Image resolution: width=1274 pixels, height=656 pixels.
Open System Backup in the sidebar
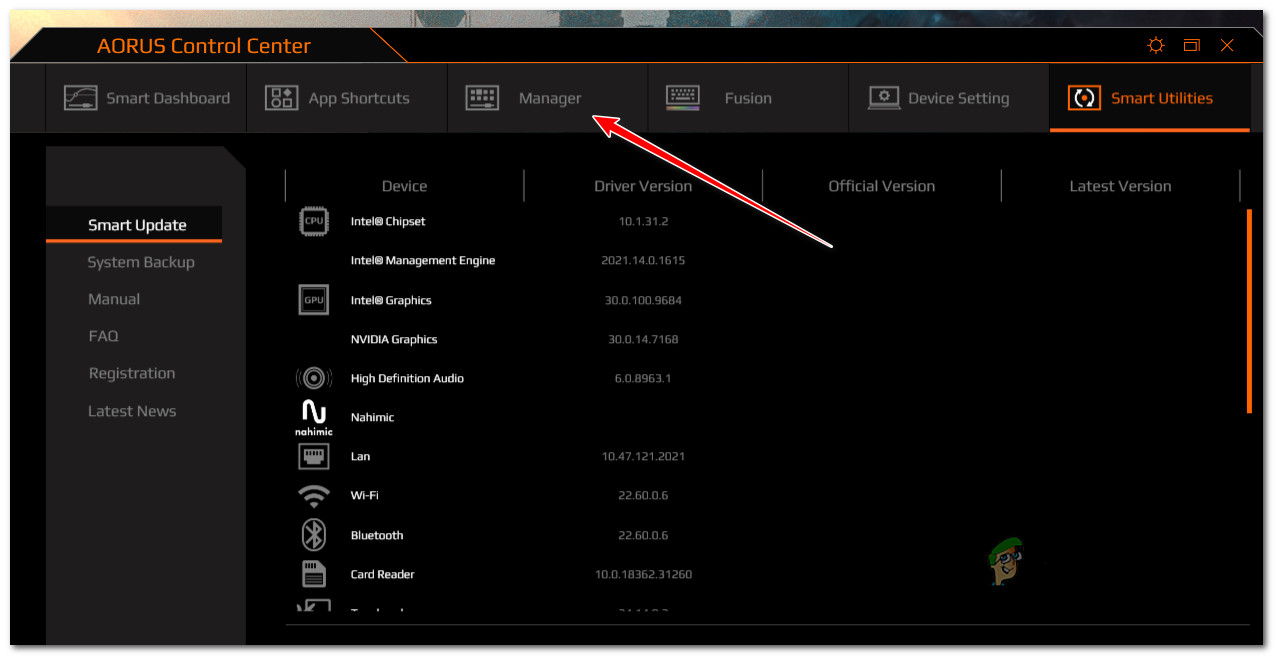tap(141, 262)
